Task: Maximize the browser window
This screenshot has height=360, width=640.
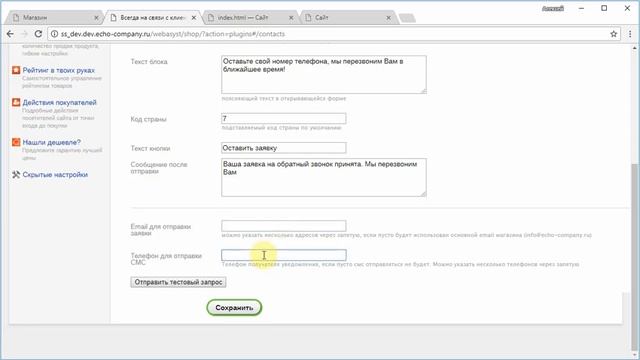Action: [x=604, y=8]
